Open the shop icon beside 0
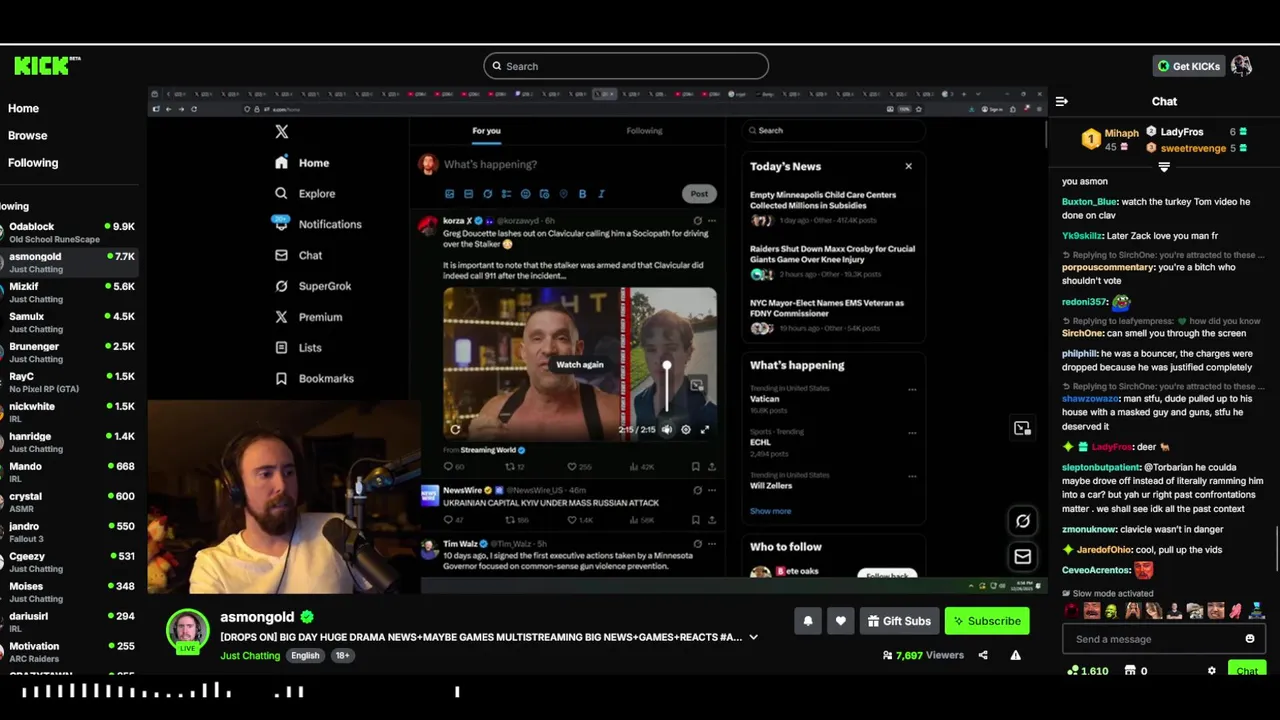The image size is (1280, 720). 1129,671
